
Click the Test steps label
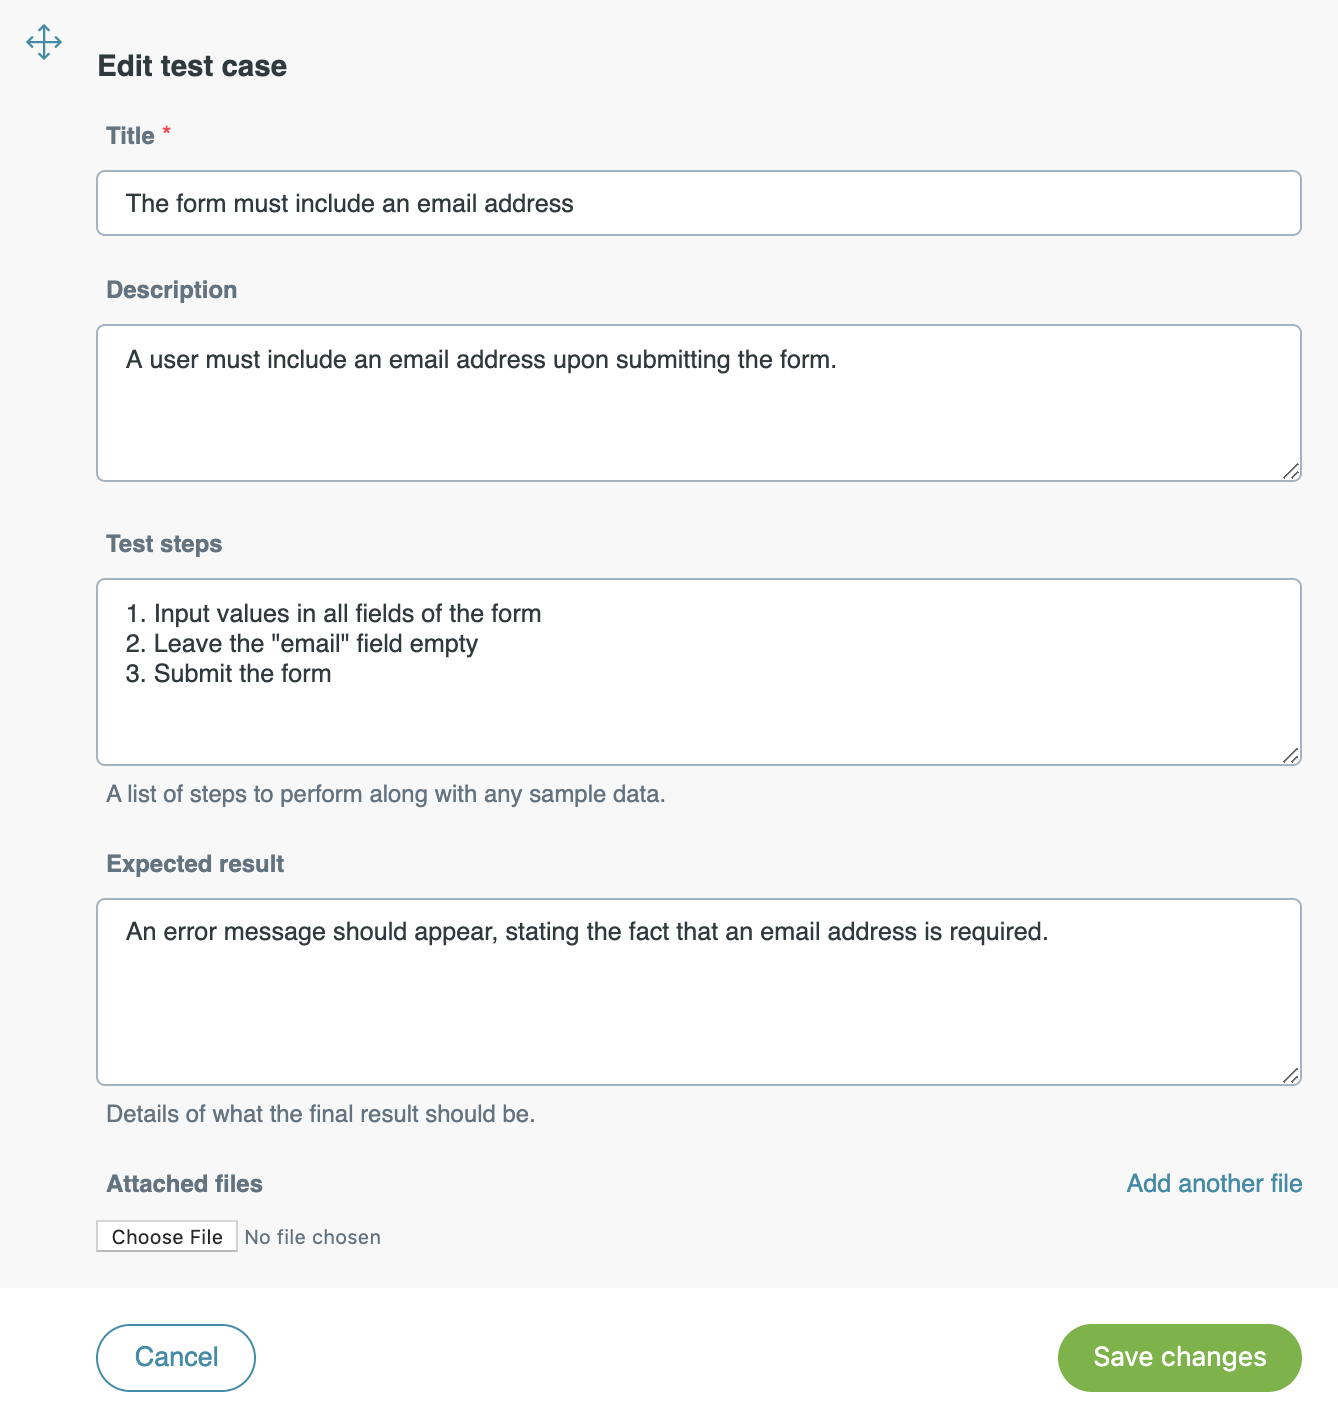tap(163, 543)
